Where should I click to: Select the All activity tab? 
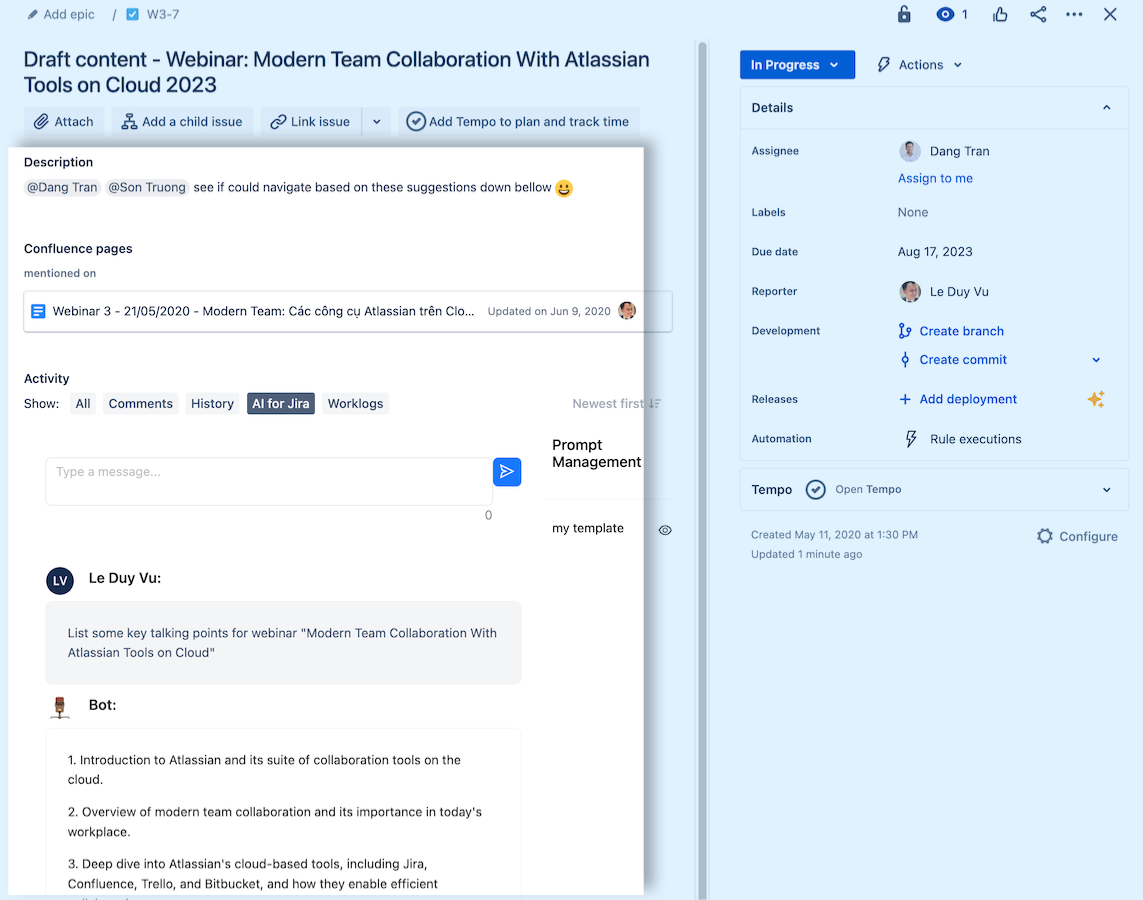(x=83, y=404)
